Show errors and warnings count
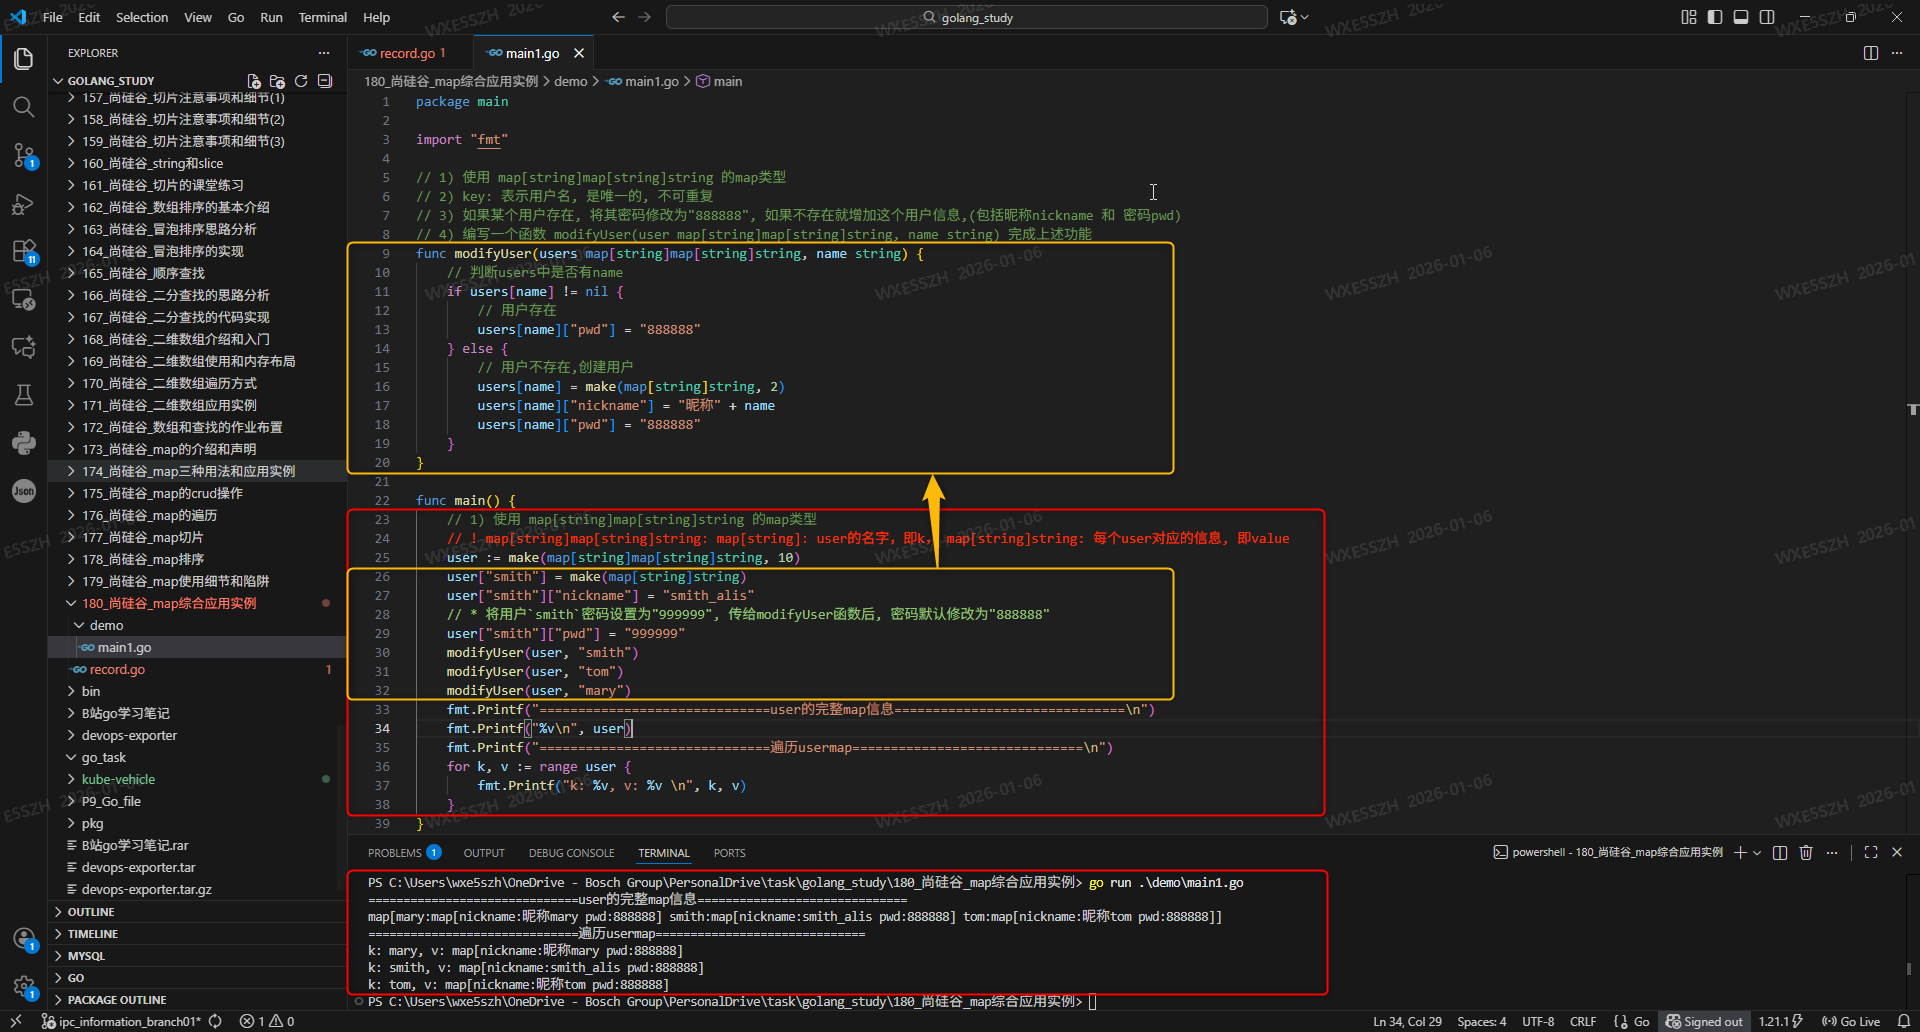The width and height of the screenshot is (1920, 1032). click(267, 1022)
